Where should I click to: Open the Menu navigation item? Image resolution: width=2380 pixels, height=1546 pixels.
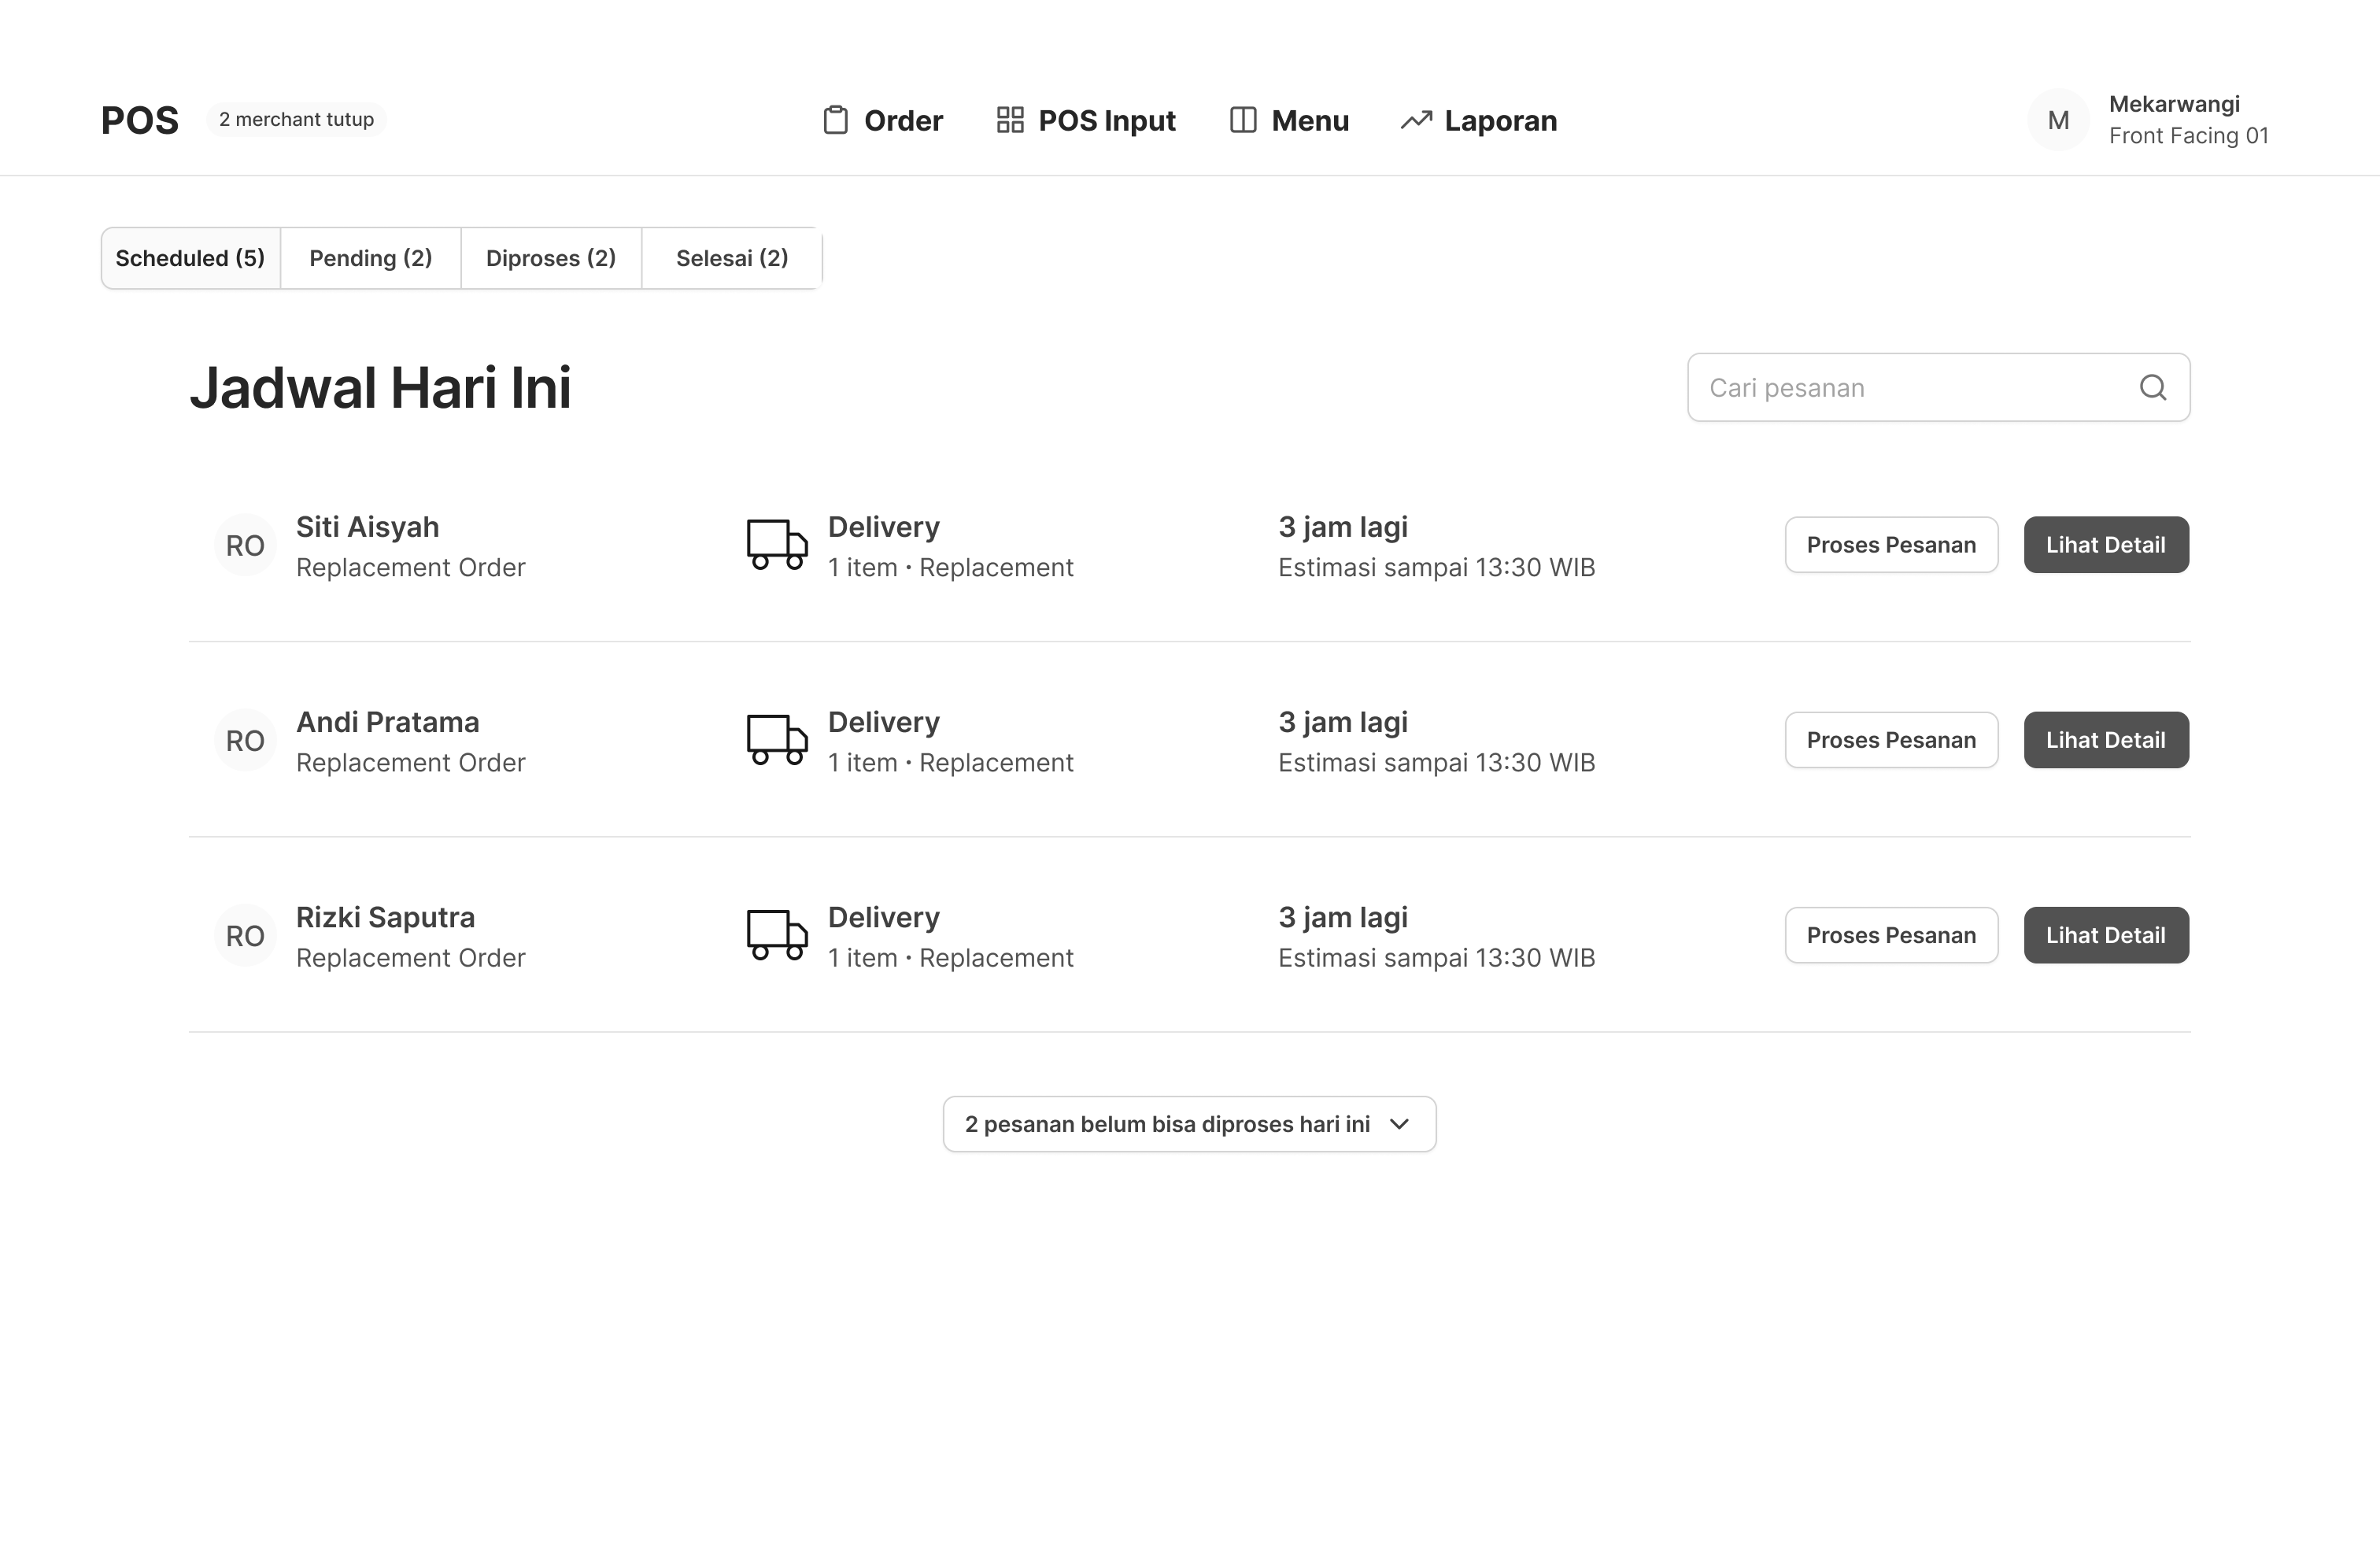tap(1289, 120)
